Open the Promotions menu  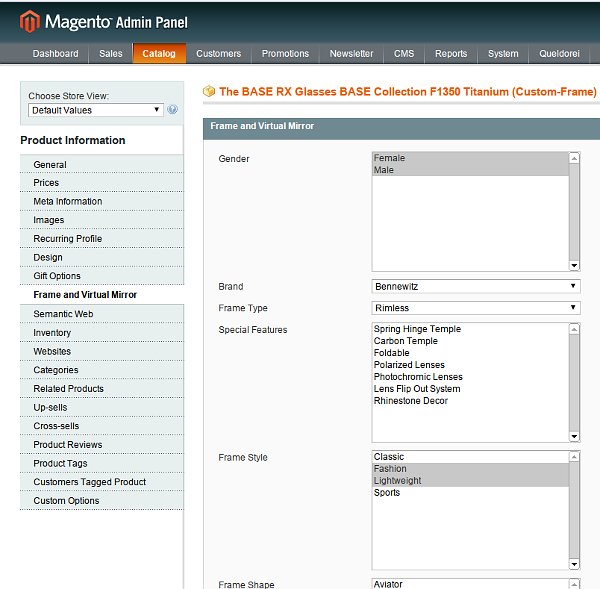click(285, 54)
